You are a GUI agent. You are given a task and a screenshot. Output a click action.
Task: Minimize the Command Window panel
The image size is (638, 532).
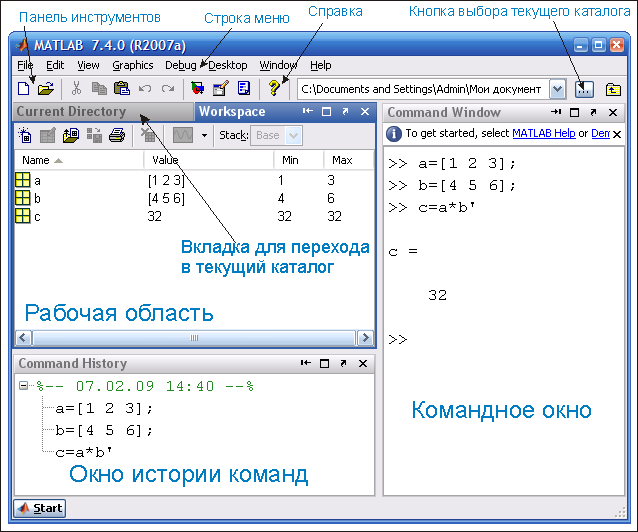pos(556,112)
